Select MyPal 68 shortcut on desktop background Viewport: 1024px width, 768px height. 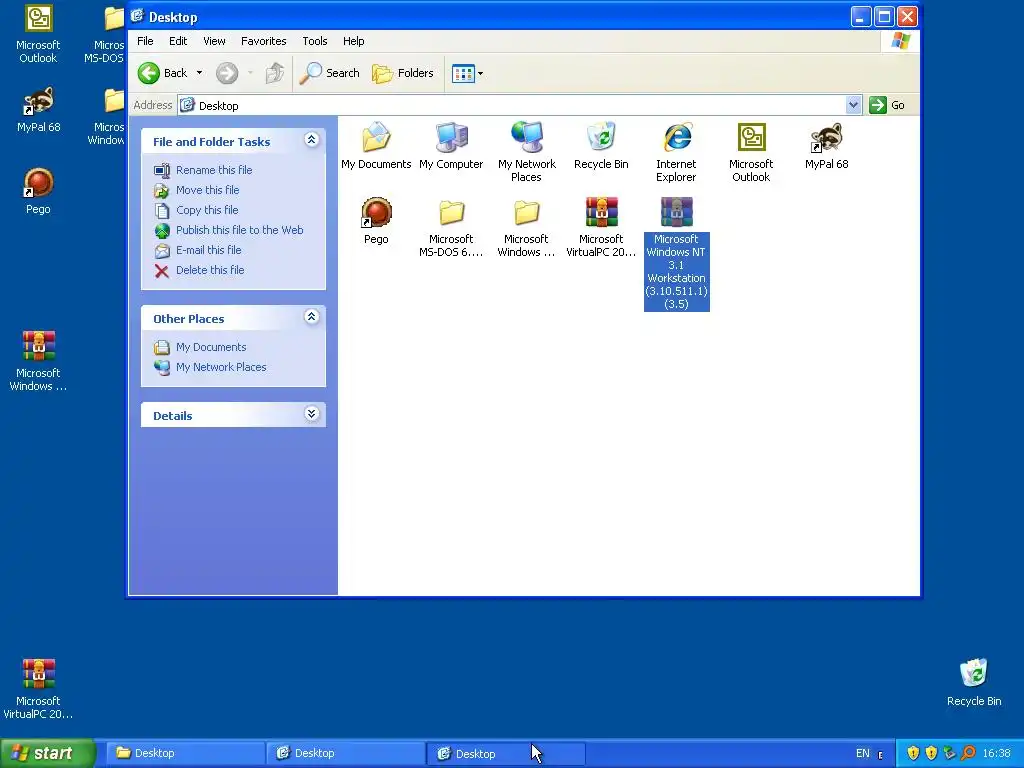[39, 102]
